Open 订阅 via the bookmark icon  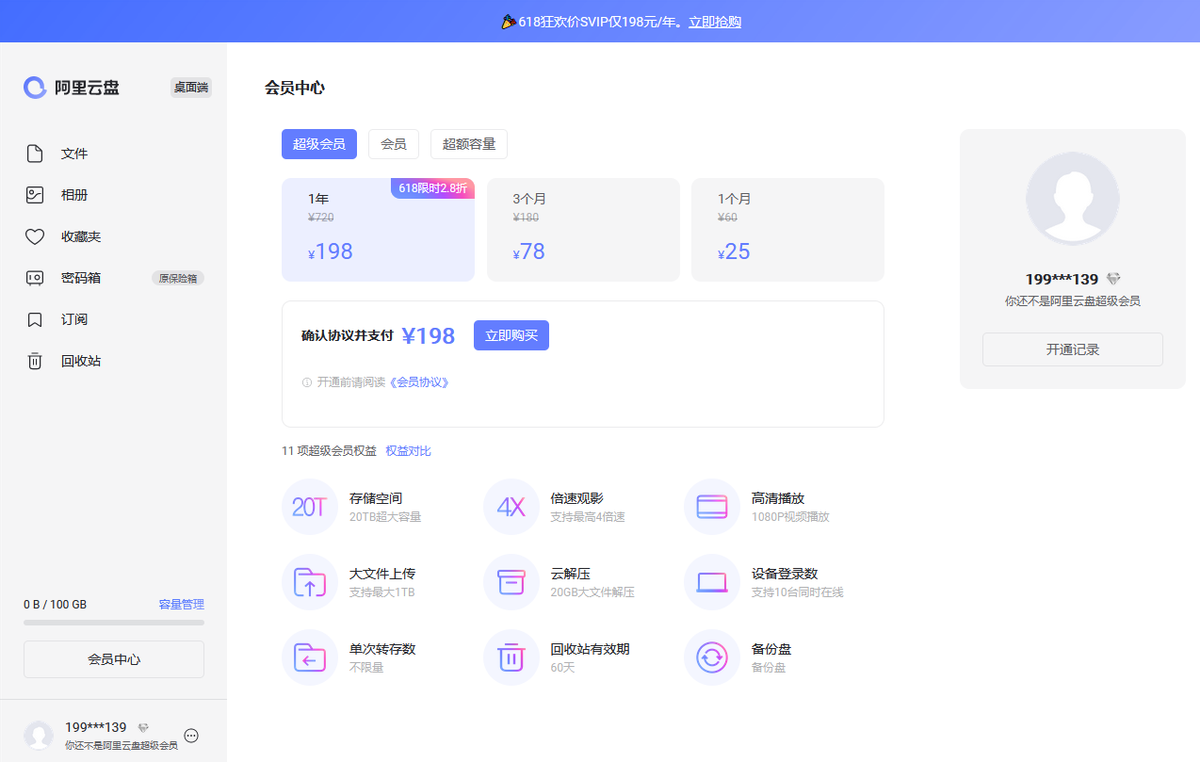35,320
